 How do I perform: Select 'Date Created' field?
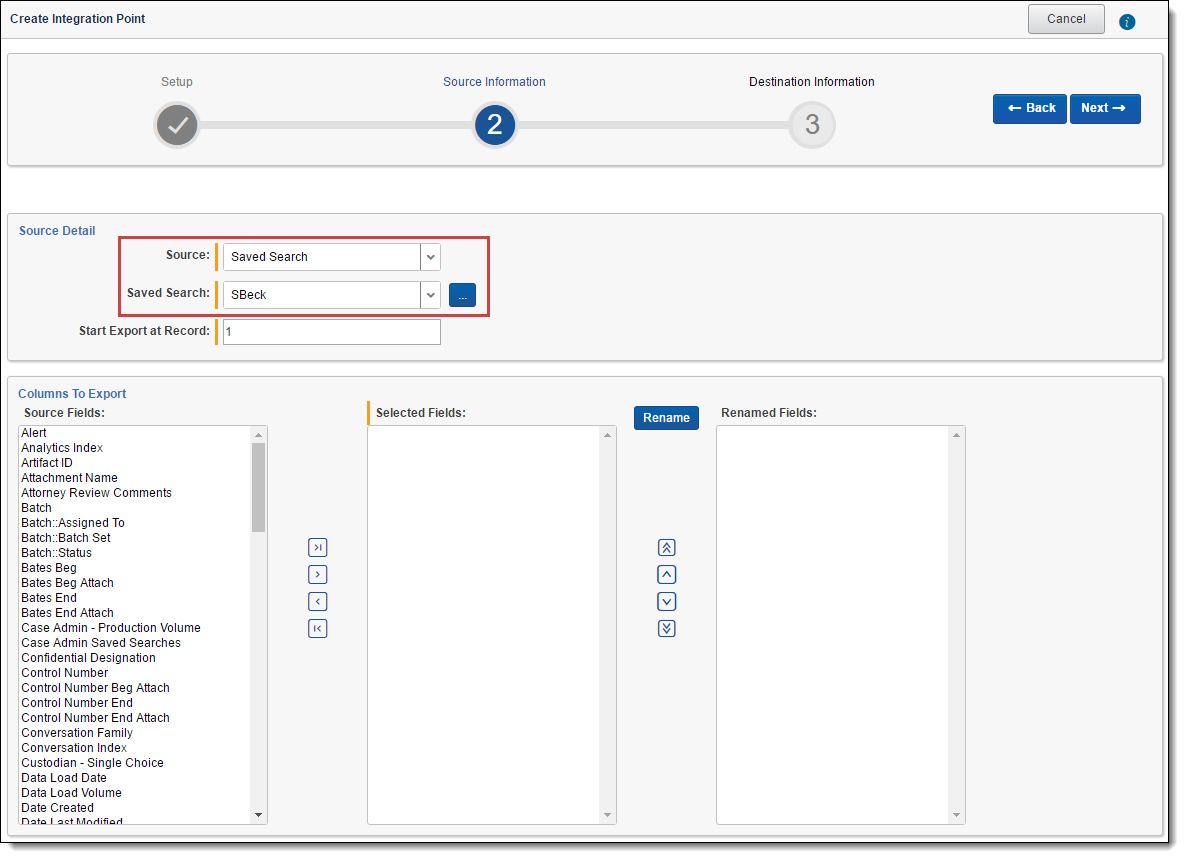(x=57, y=808)
